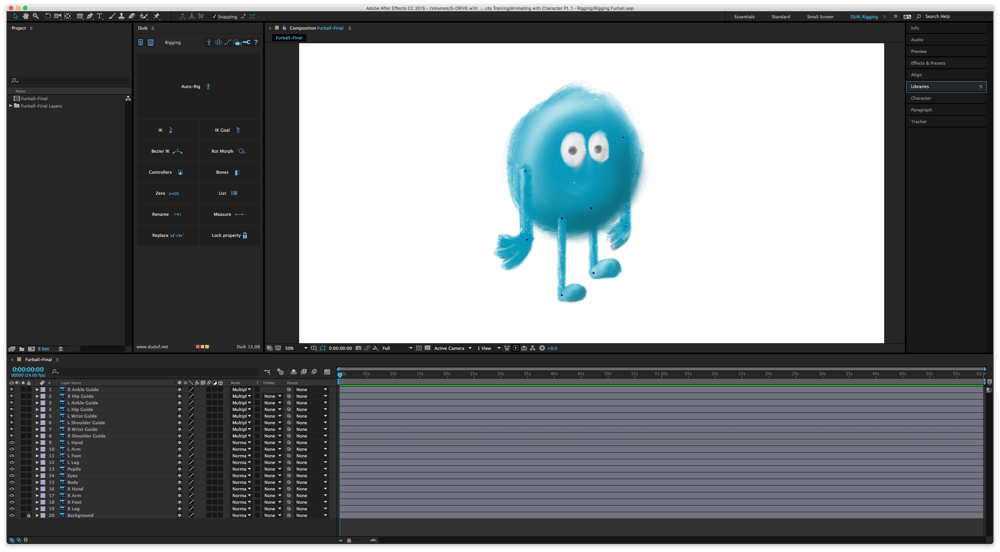This screenshot has height=552, width=1000.
Task: Click Show Channel color management icon
Action: 376,348
